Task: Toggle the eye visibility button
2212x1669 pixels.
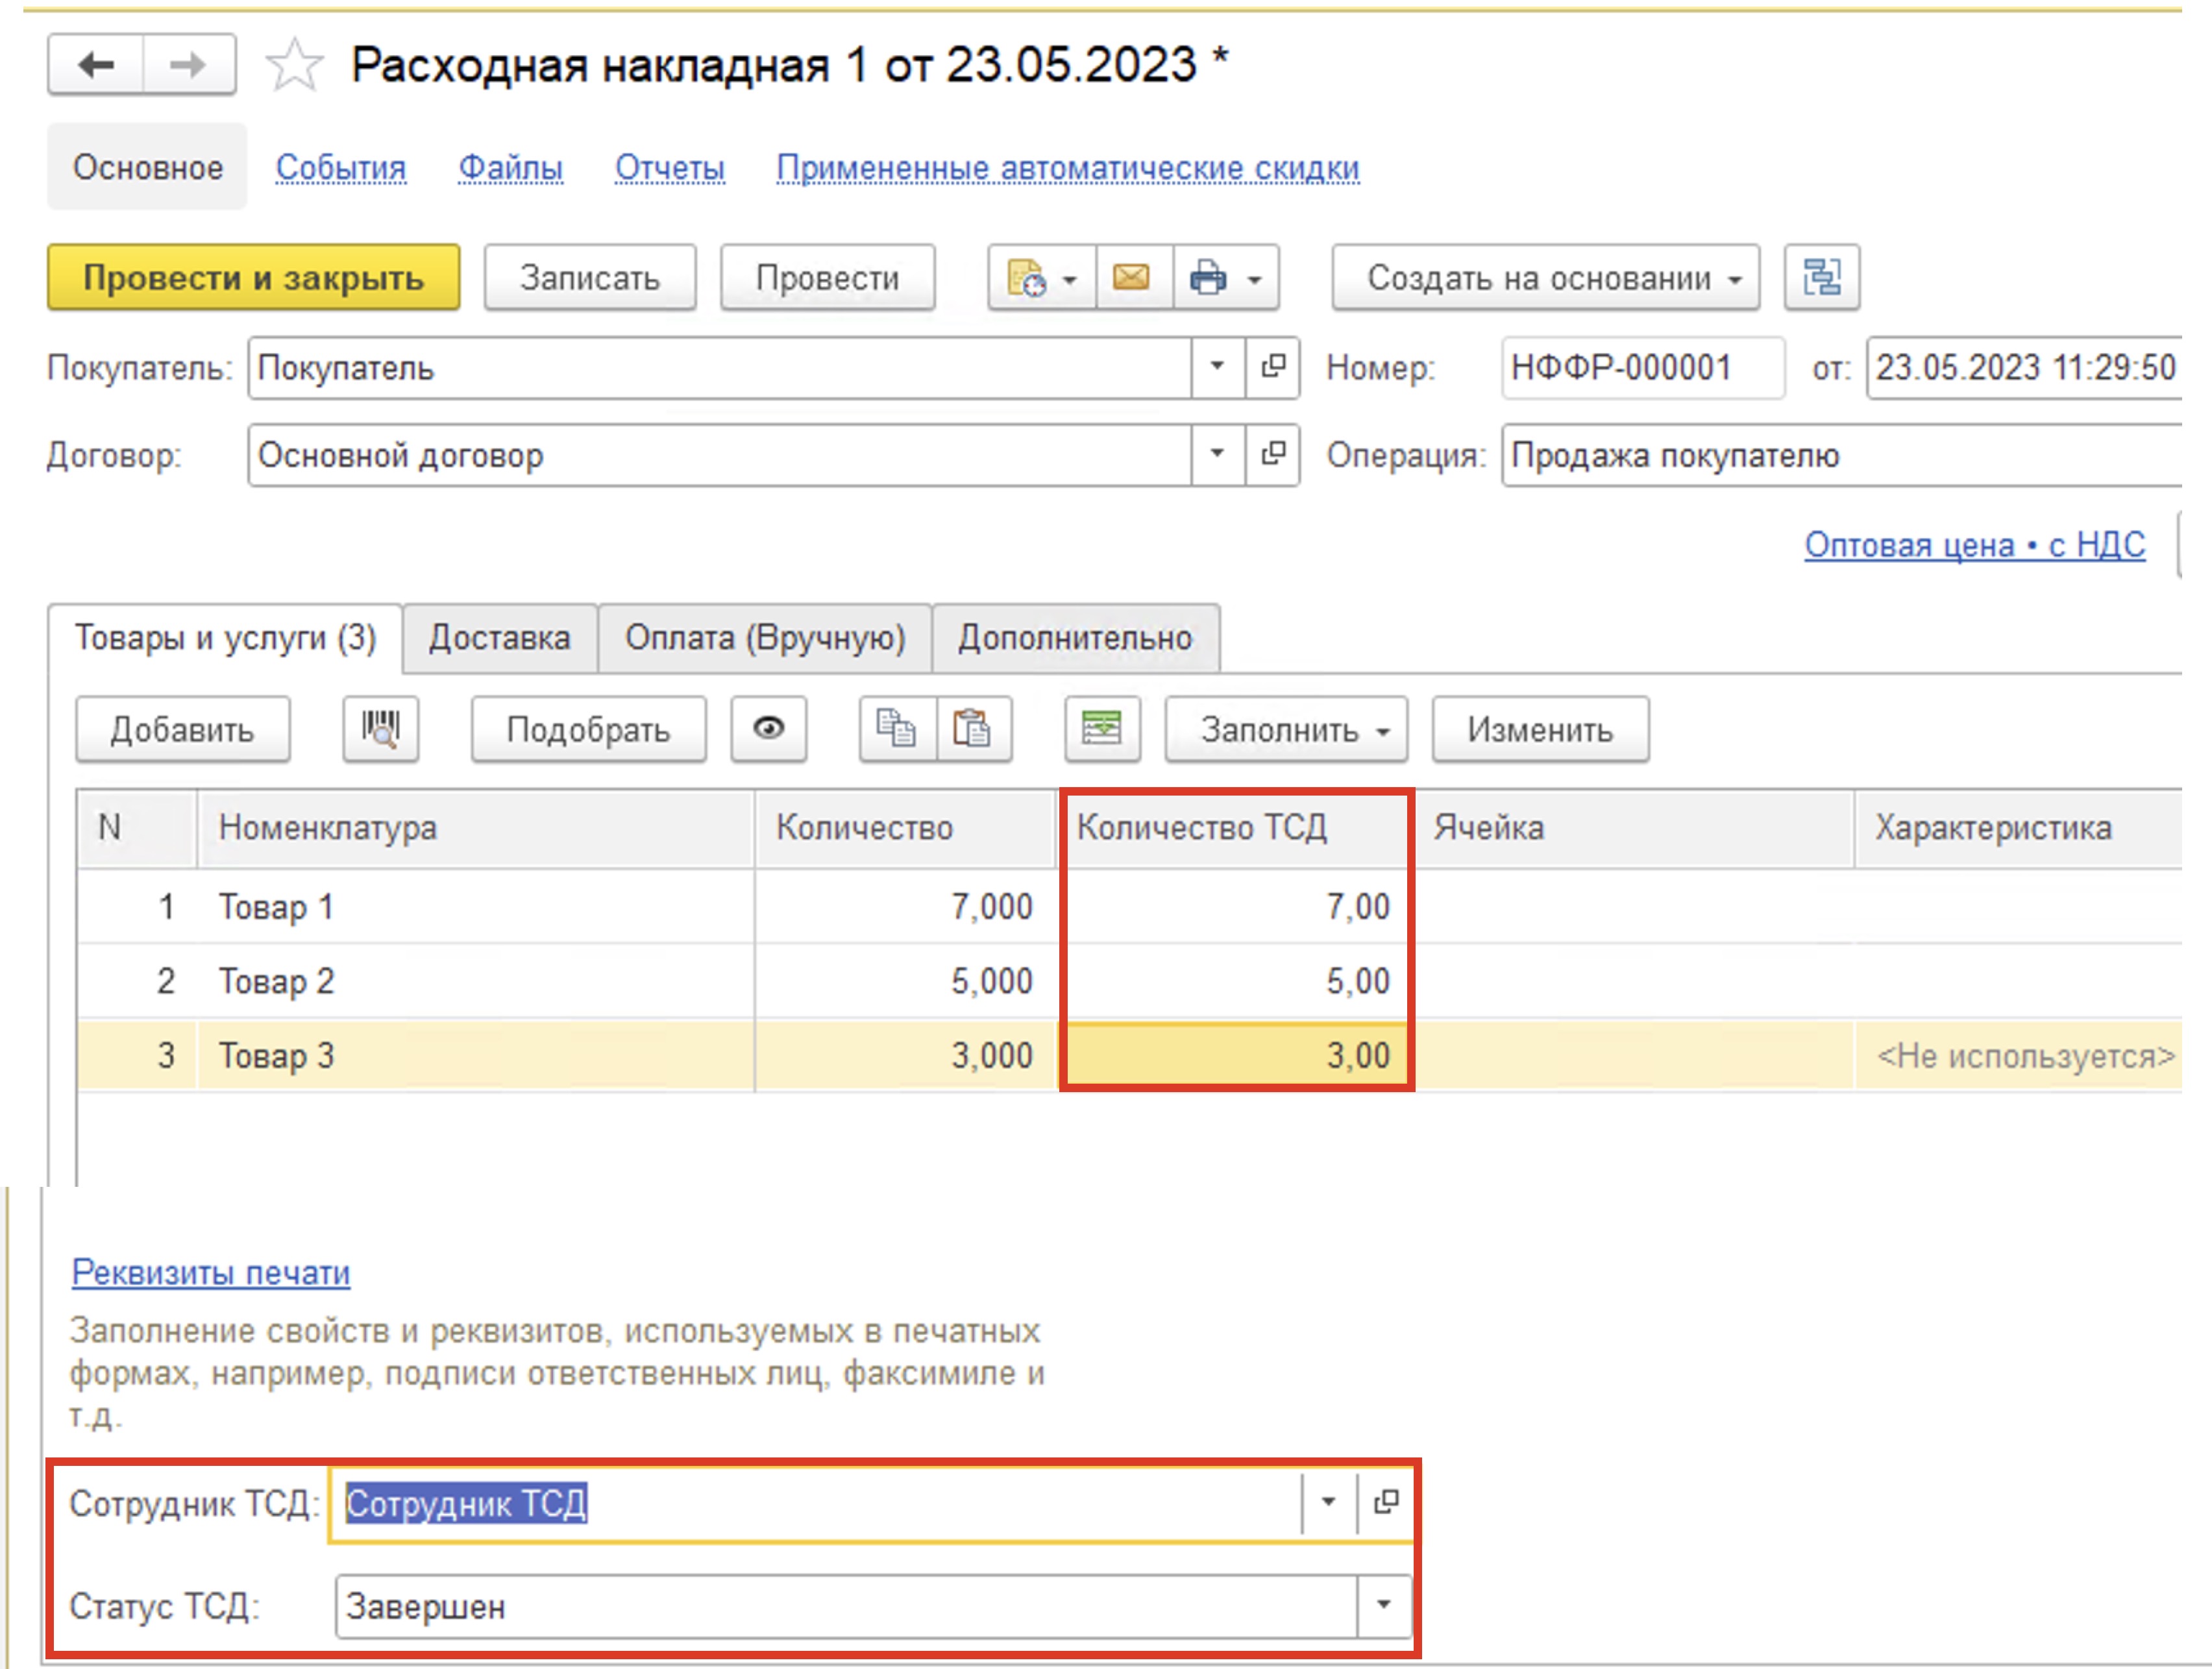Action: tap(768, 730)
